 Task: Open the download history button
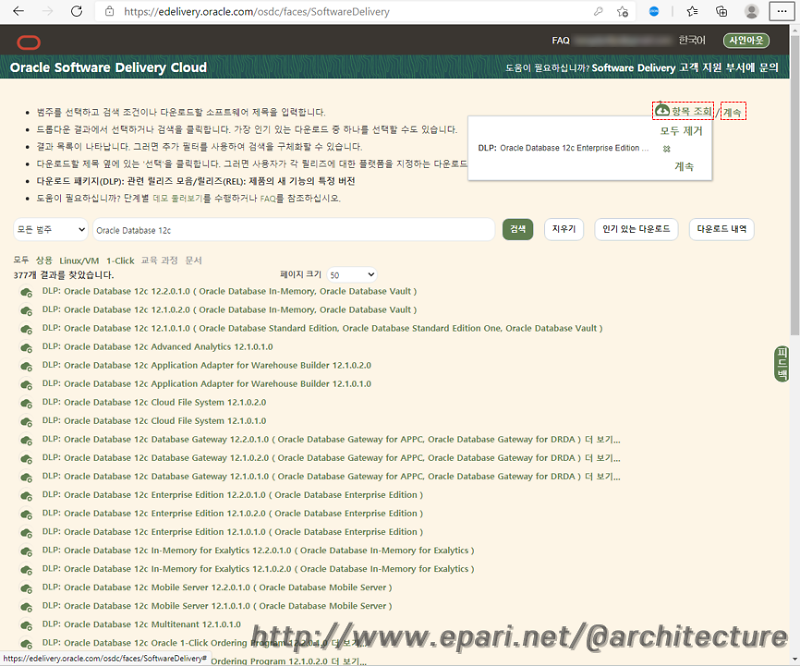[721, 229]
